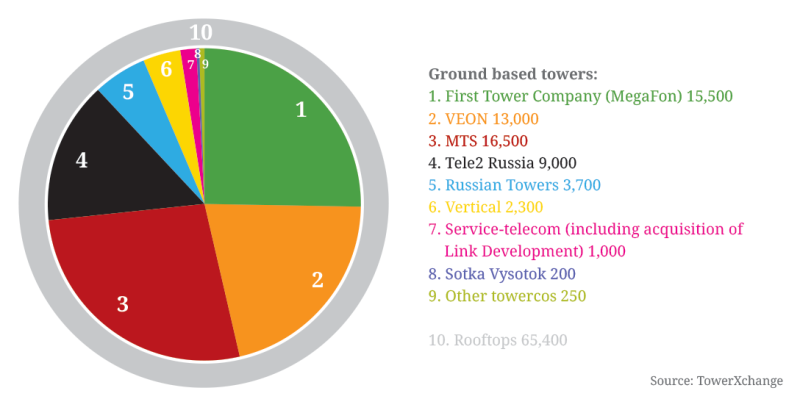Click legend line 'Service-telecom (including acquisition of'
Viewport: 800px width, 410px height.
(586, 229)
